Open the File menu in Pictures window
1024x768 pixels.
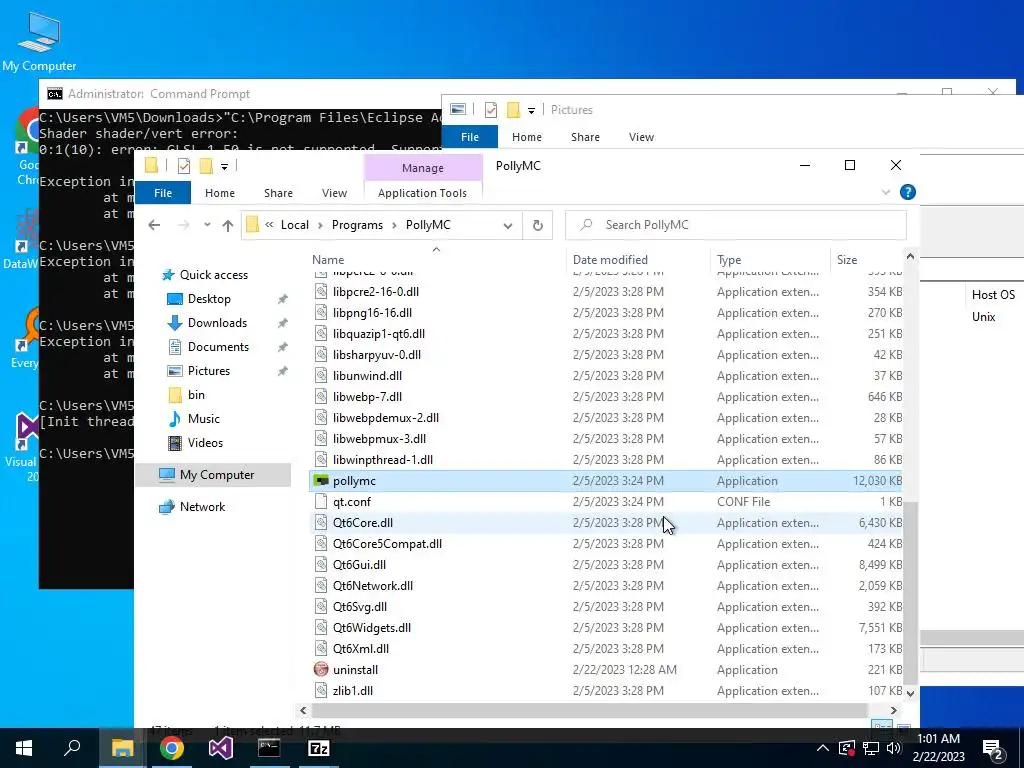tap(470, 136)
